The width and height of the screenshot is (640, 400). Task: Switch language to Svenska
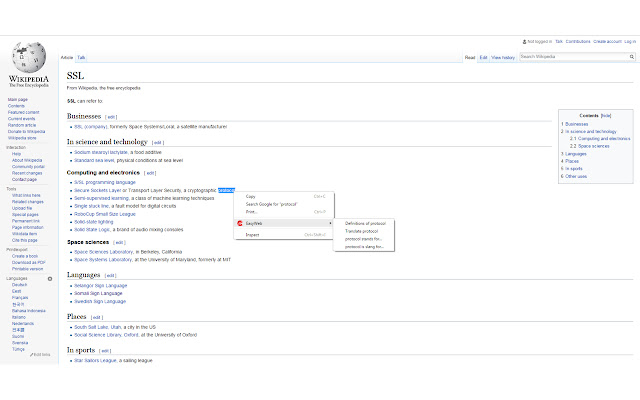tap(20, 343)
